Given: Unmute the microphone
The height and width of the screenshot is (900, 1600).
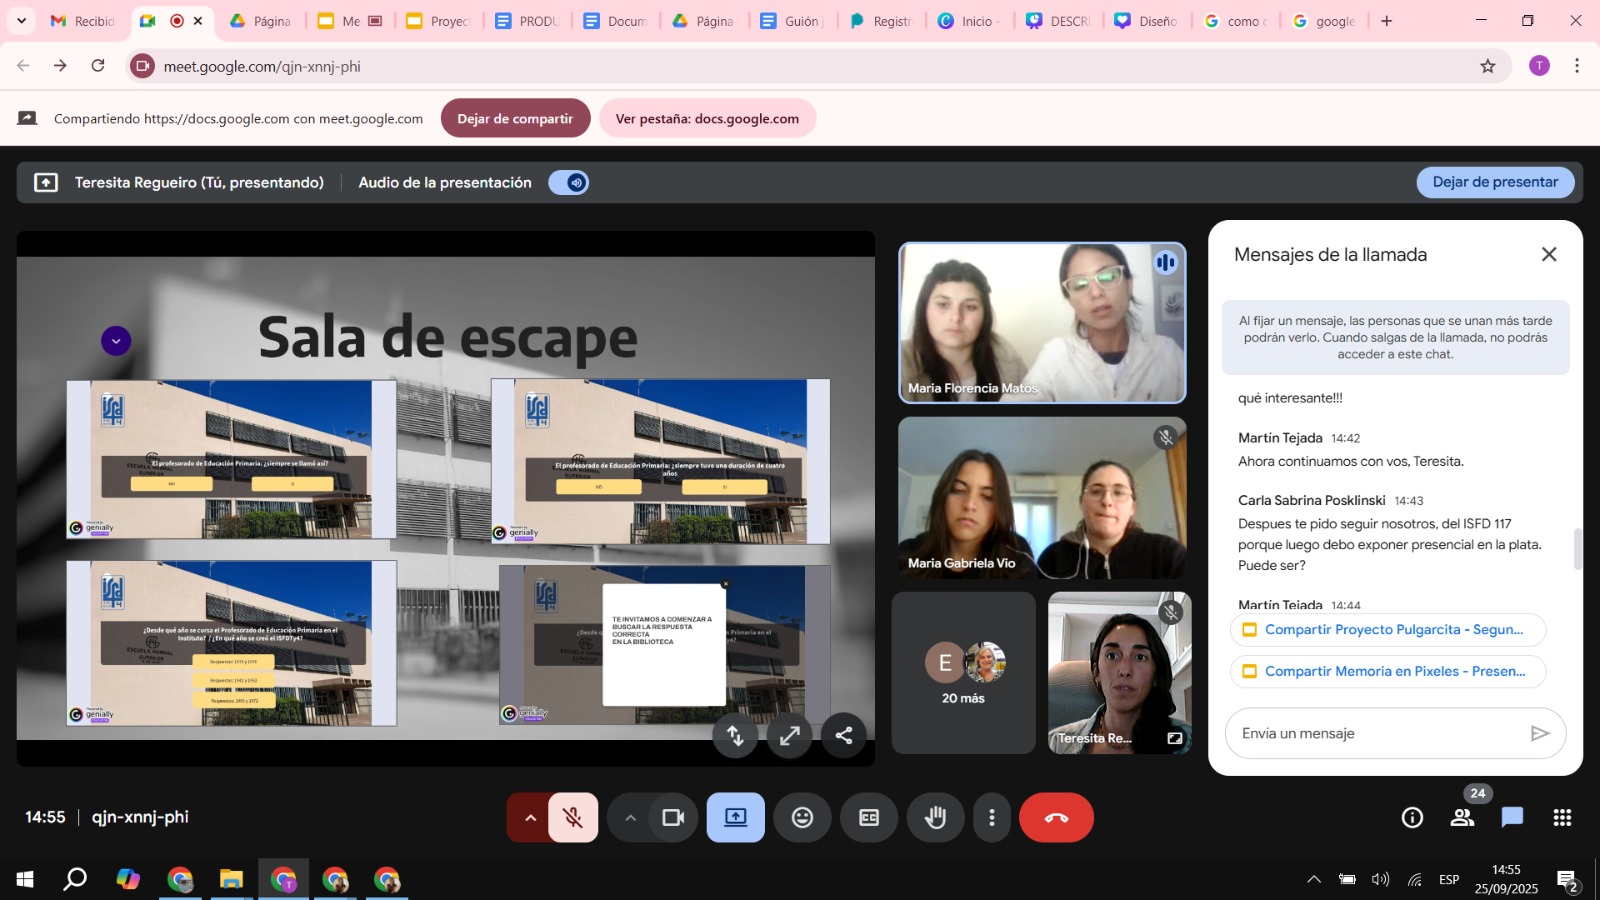Looking at the screenshot, I should 573,818.
